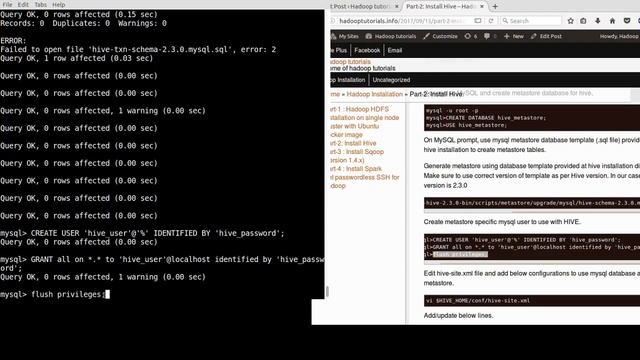Switch to the Part-2: Install Hive tab
Image resolution: width=640 pixels, height=360 pixels.
441,7
